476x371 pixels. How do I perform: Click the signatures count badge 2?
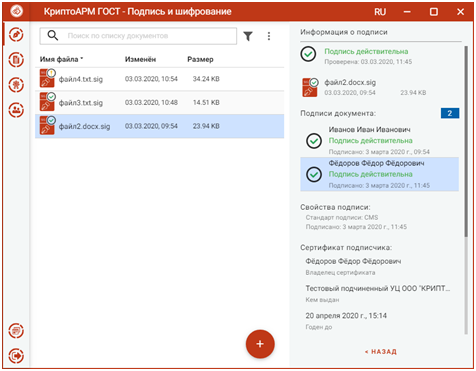(450, 113)
